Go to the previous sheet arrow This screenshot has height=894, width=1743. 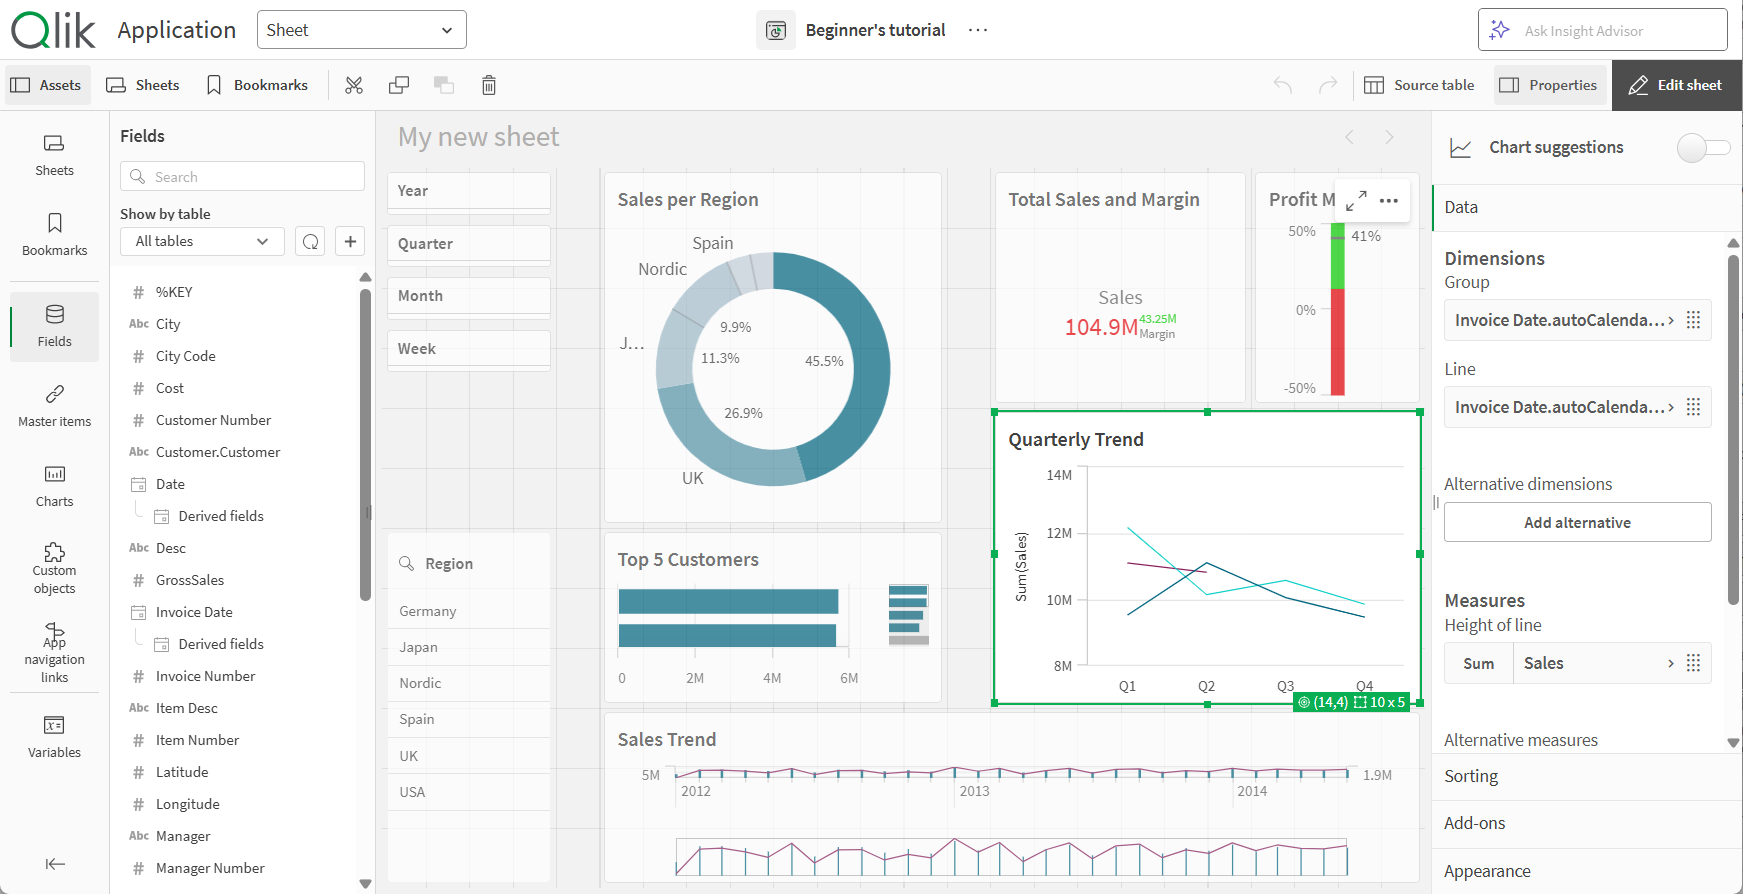pos(1350,137)
